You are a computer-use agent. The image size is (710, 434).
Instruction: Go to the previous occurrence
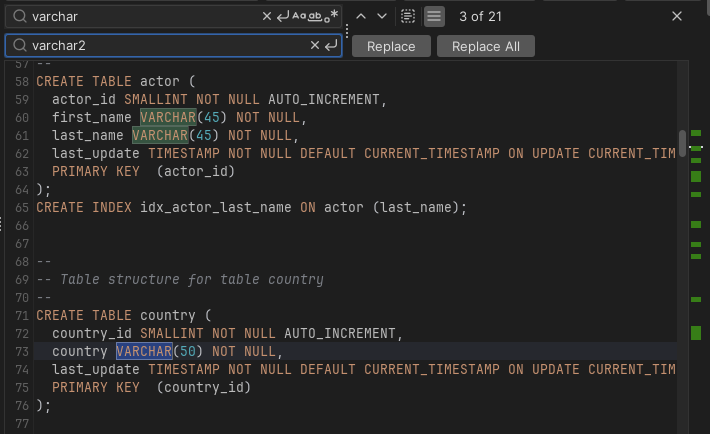click(x=361, y=16)
